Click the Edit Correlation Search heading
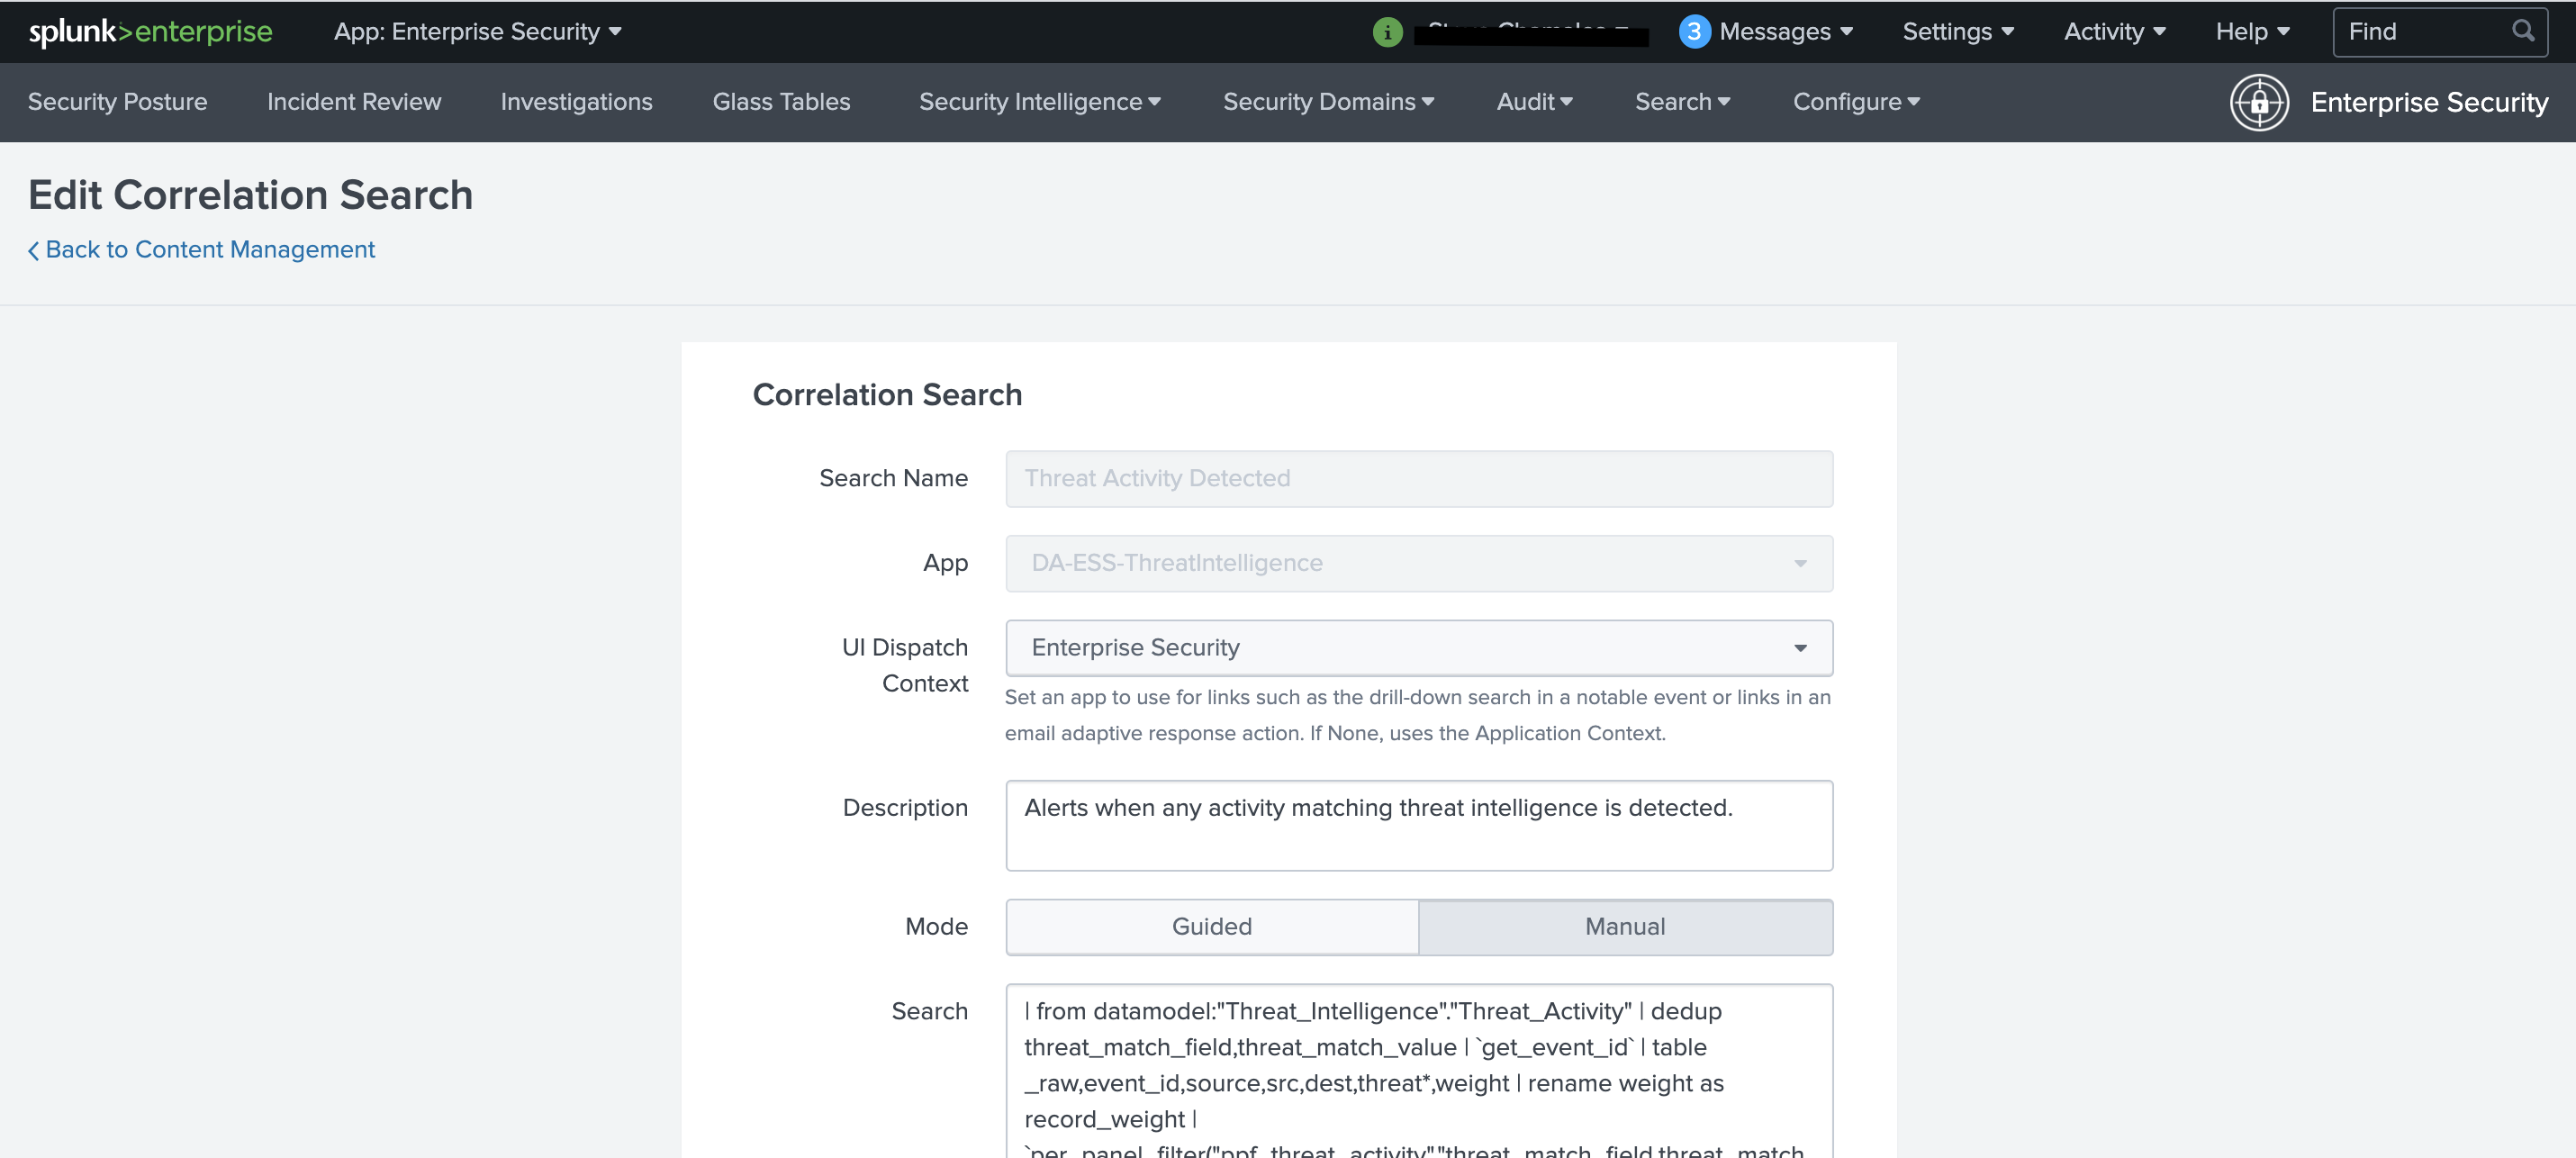Screen dimensions: 2576x1158 [250, 195]
